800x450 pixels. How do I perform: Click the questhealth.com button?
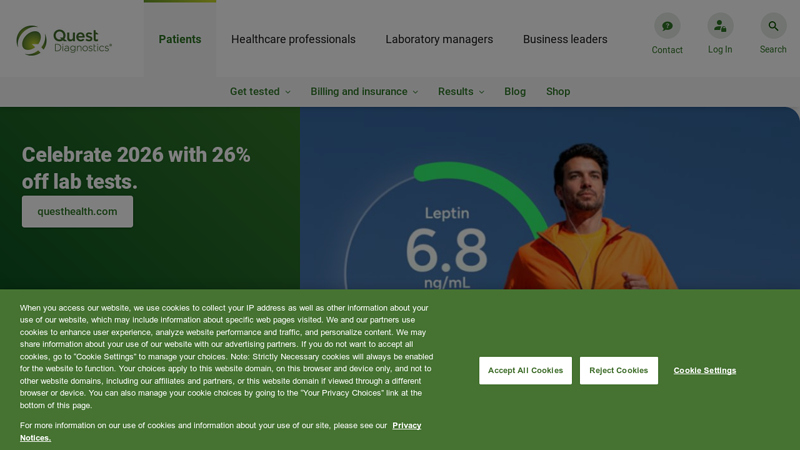tap(78, 211)
